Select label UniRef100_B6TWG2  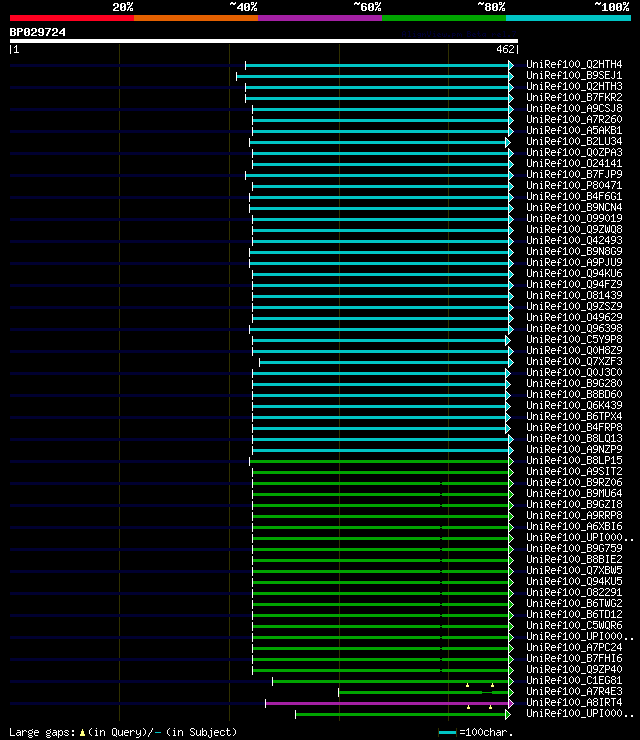(x=574, y=603)
